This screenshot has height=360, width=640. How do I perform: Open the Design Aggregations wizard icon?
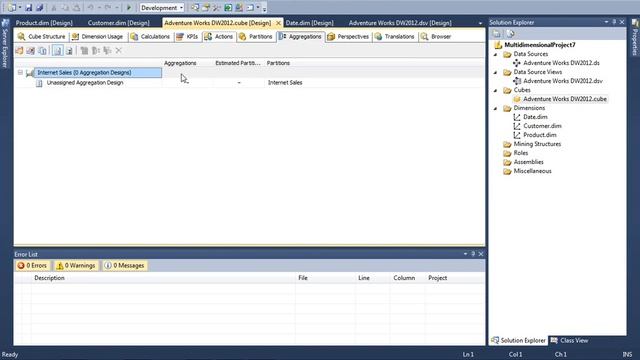pyautogui.click(x=19, y=51)
